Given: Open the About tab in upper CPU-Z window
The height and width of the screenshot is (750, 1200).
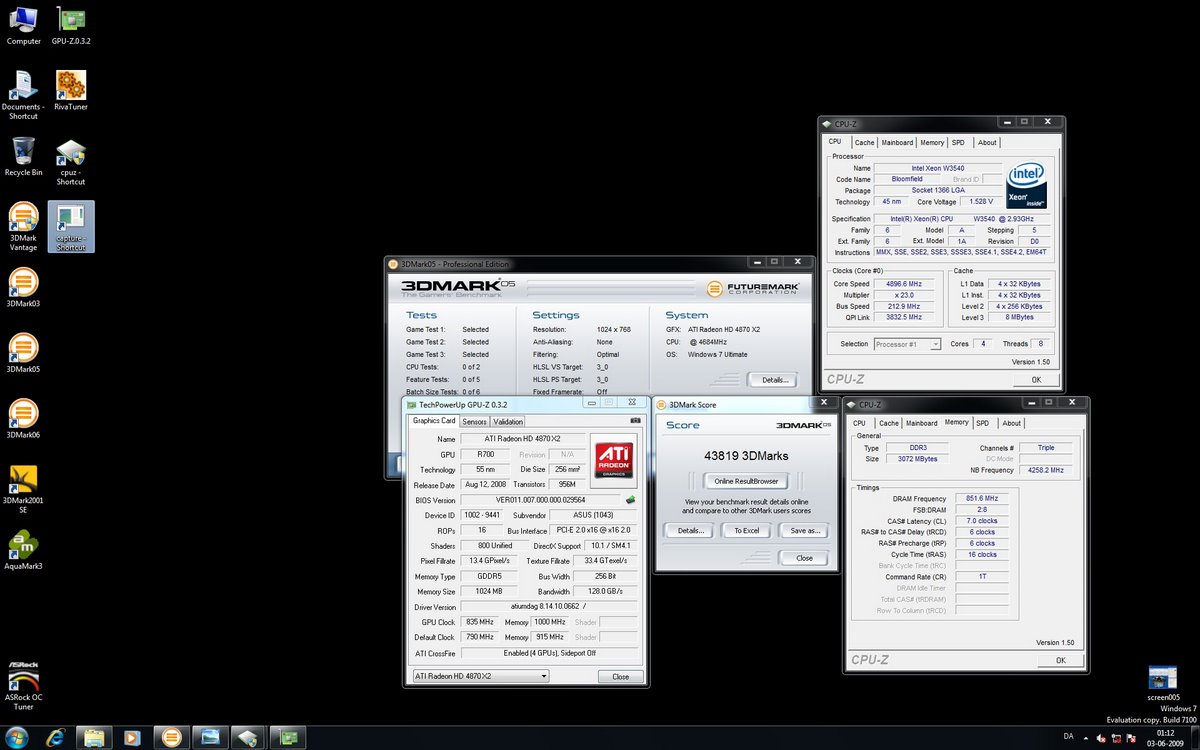Looking at the screenshot, I should 987,143.
